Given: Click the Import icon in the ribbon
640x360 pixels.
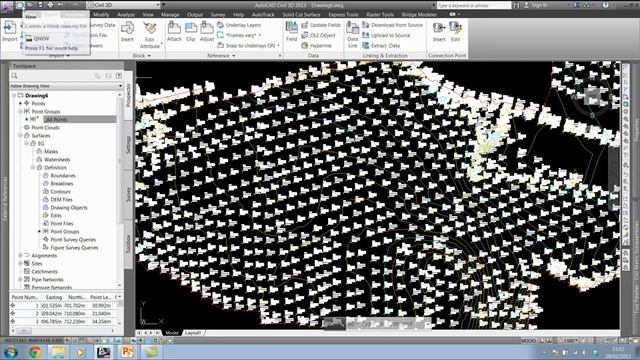Looking at the screenshot, I should (9, 31).
